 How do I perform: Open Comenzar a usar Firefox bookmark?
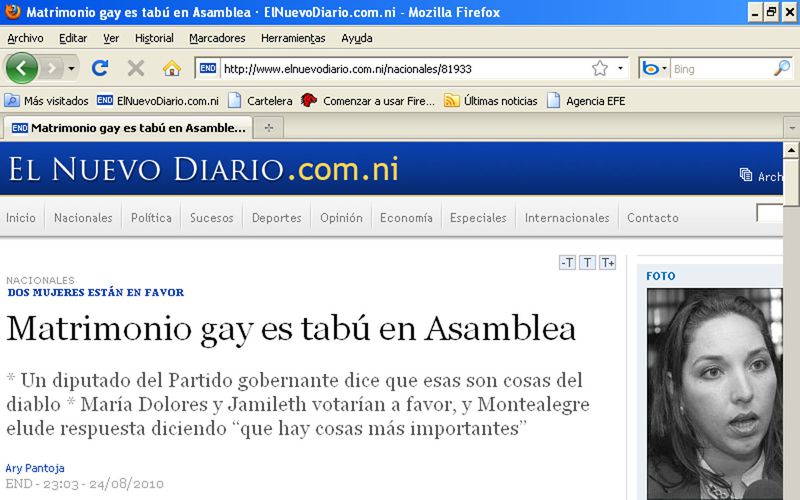pyautogui.click(x=367, y=101)
